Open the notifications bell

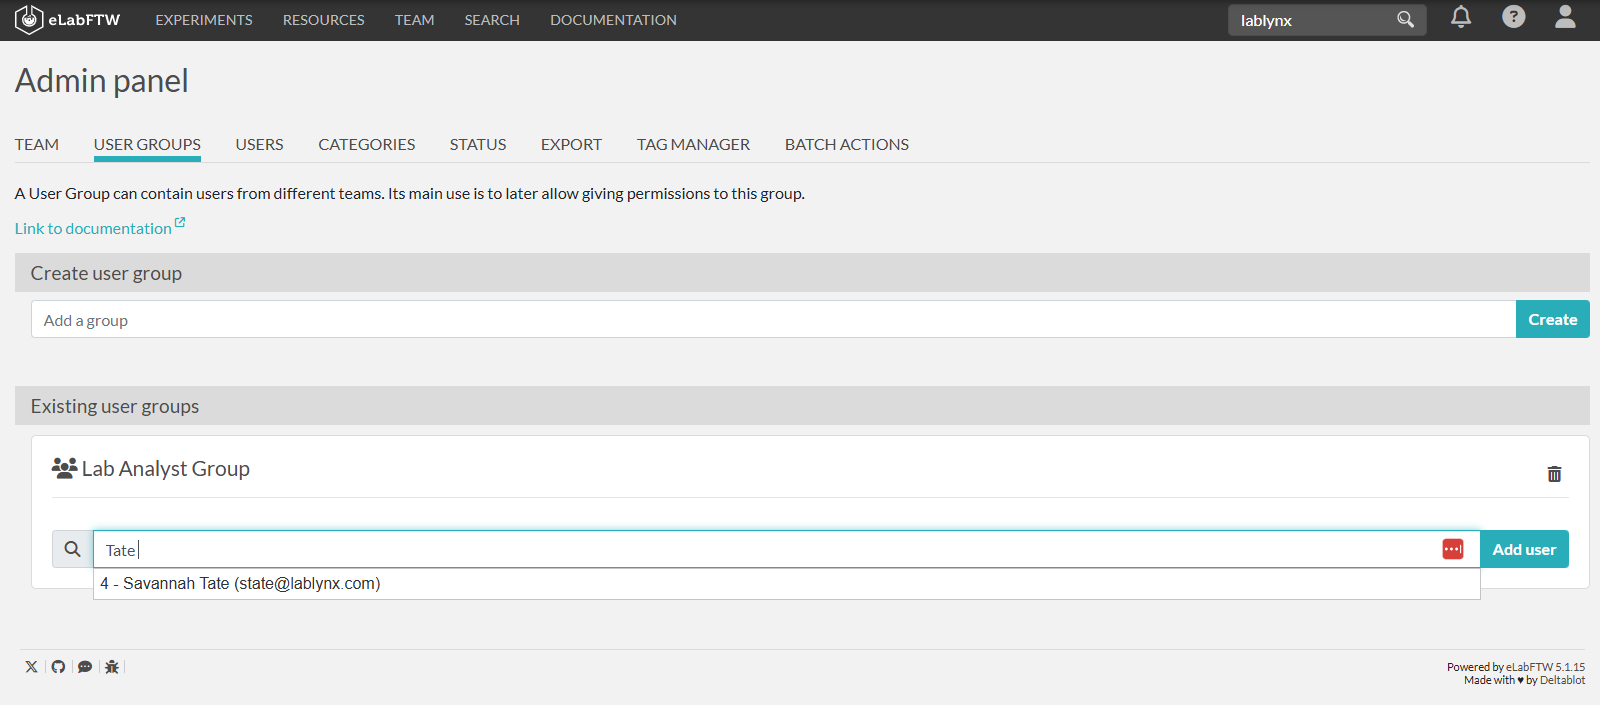(x=1460, y=17)
